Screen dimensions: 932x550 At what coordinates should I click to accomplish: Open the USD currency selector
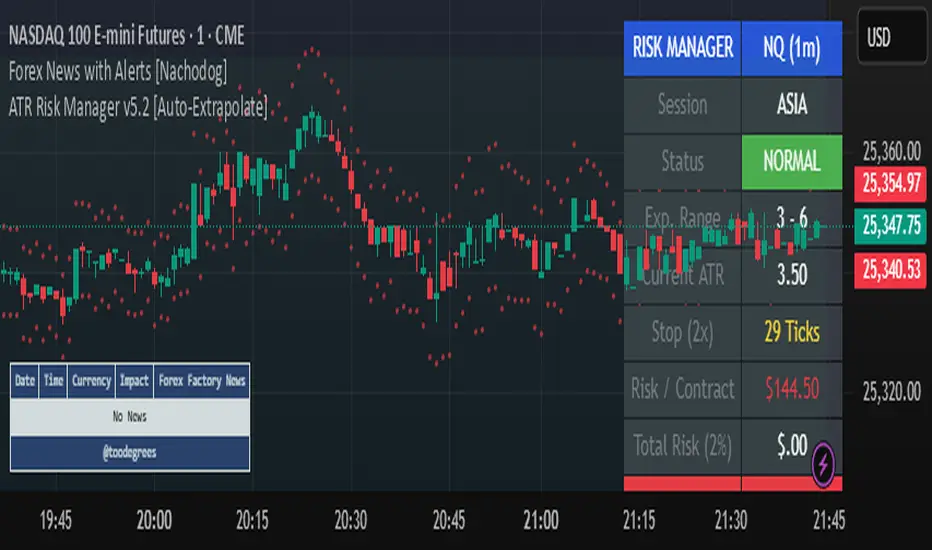point(892,37)
